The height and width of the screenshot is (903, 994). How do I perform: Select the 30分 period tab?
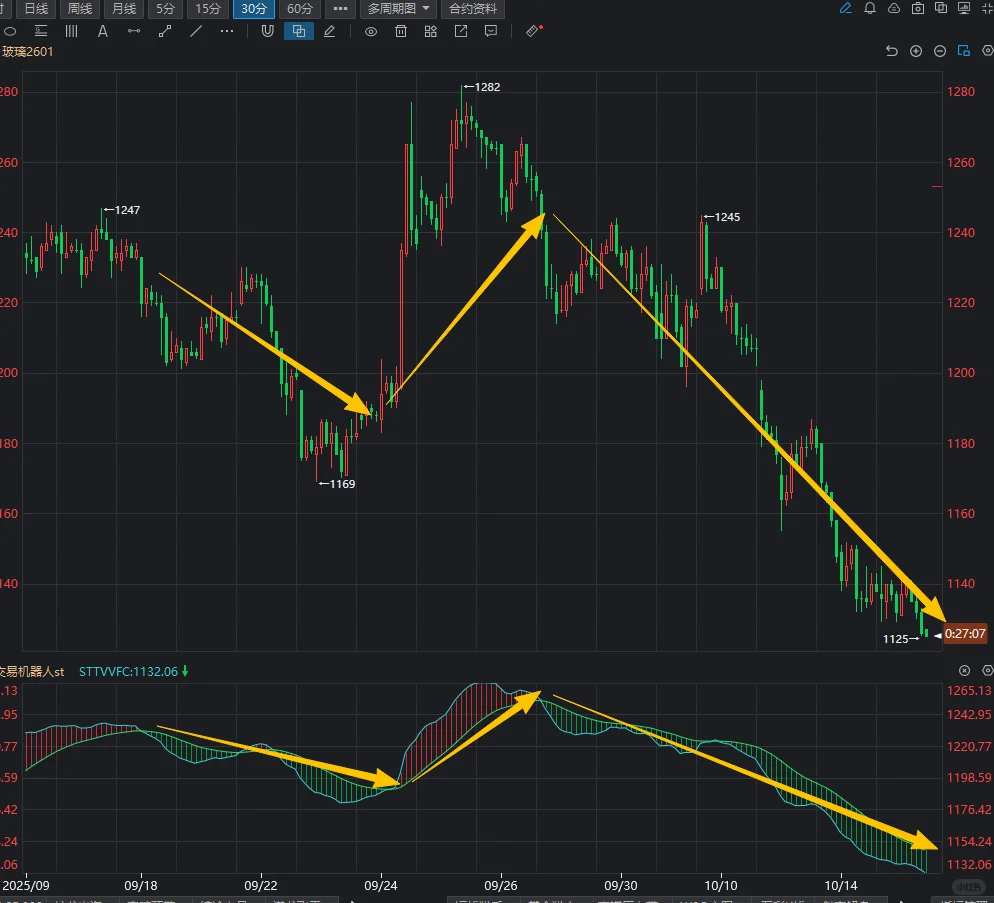click(x=254, y=9)
